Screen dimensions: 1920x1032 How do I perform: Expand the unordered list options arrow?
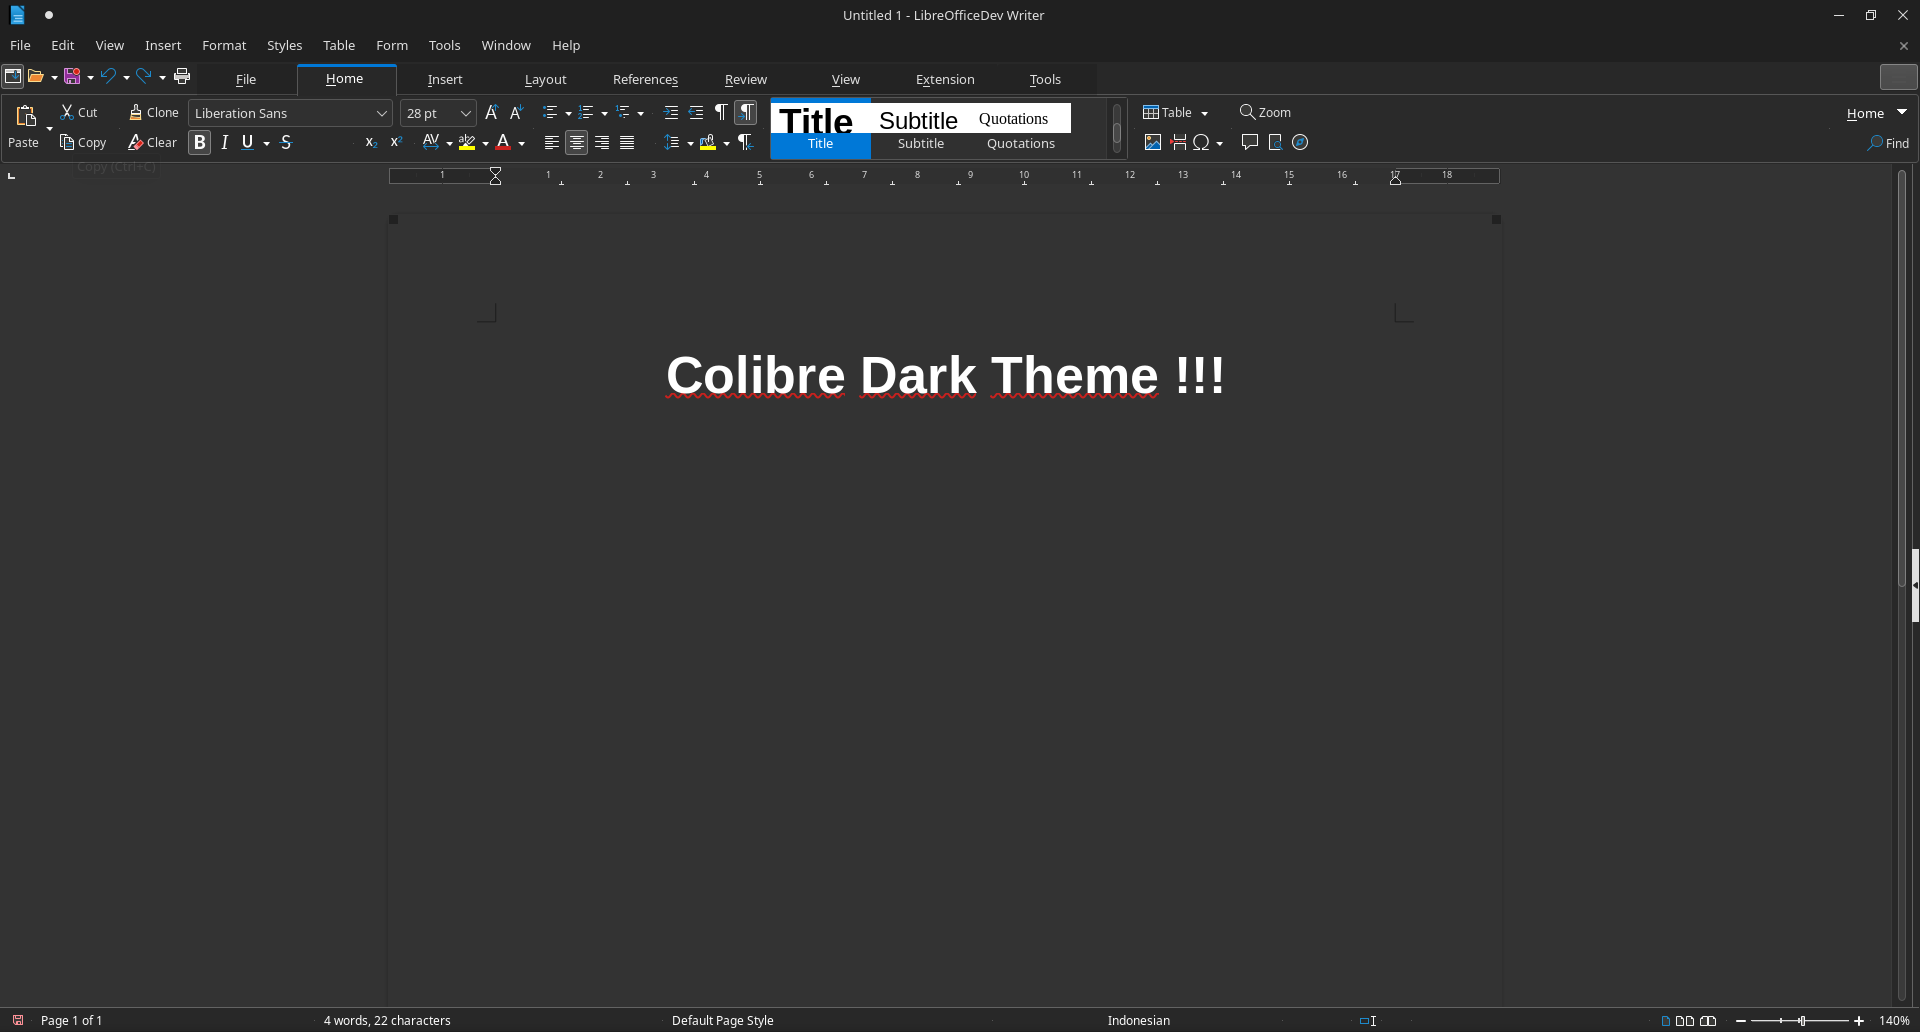coord(568,114)
